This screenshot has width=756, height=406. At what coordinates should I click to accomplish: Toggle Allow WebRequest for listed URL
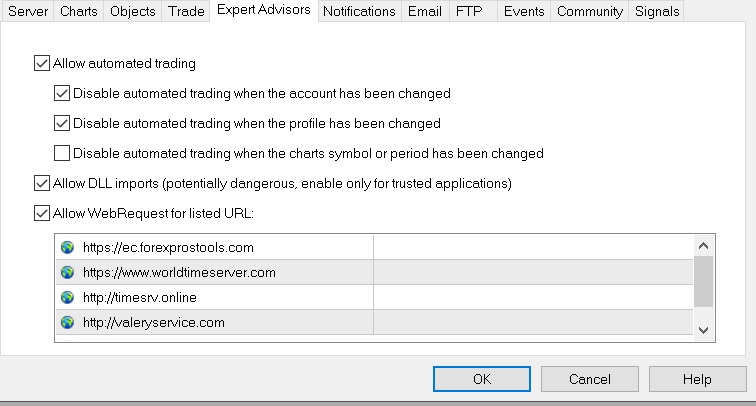[x=42, y=213]
